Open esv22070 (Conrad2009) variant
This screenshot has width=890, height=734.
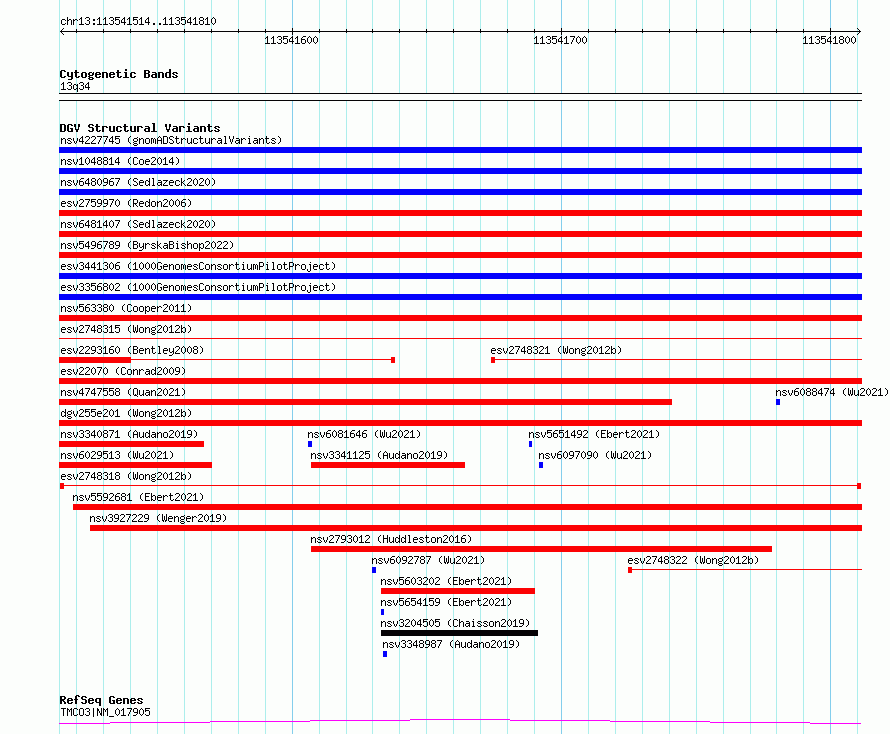click(x=123, y=371)
